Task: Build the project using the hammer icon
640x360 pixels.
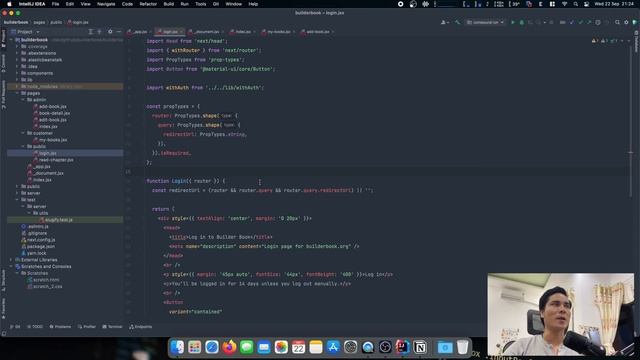Action: (458, 22)
